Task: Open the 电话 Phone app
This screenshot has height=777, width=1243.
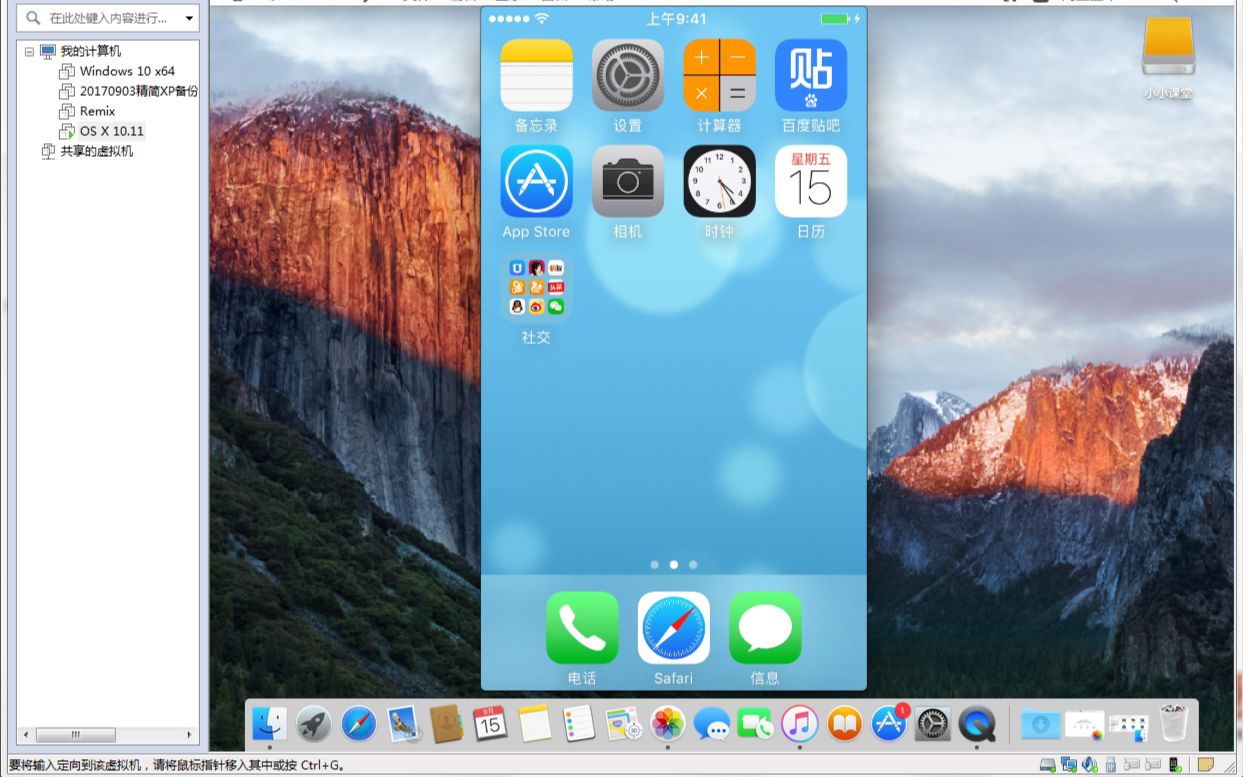Action: (581, 628)
